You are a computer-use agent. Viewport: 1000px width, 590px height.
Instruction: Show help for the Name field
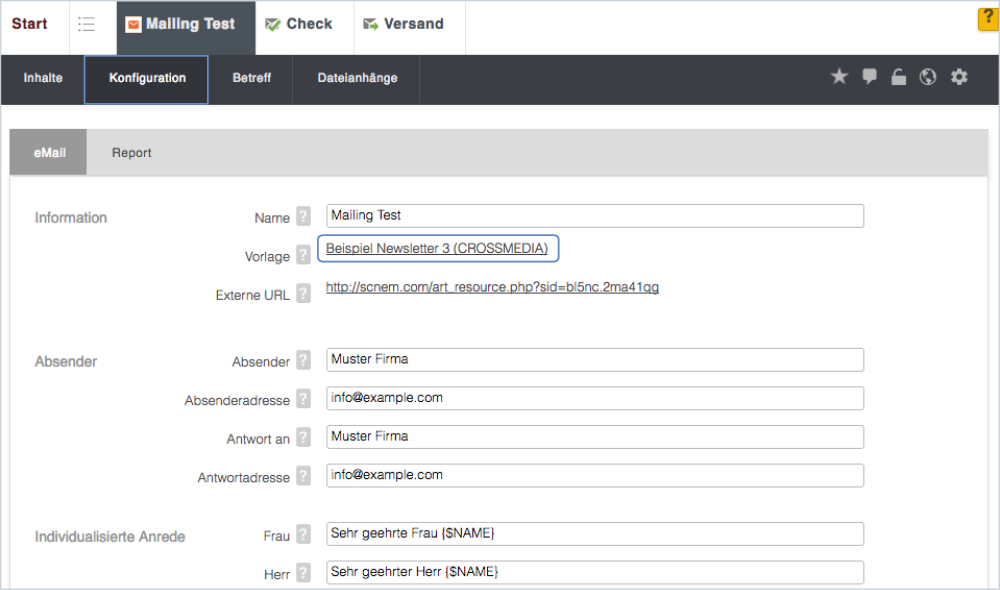[304, 217]
